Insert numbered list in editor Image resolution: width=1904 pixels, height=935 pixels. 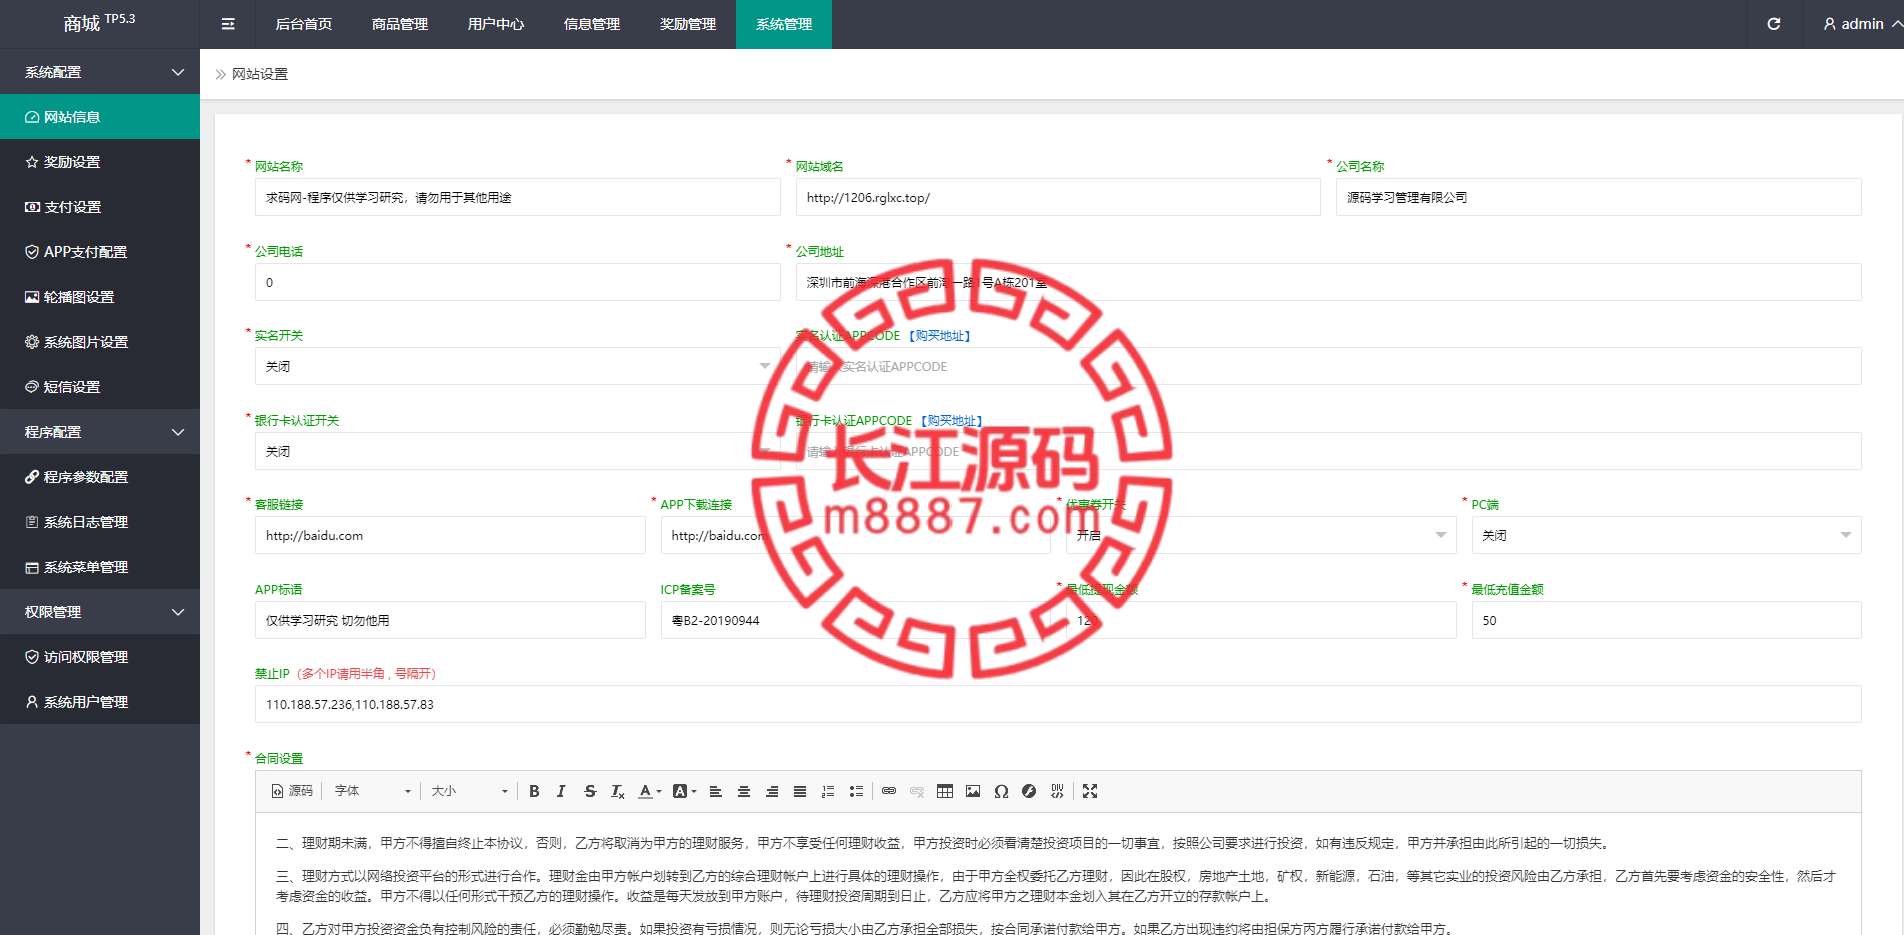pyautogui.click(x=828, y=791)
